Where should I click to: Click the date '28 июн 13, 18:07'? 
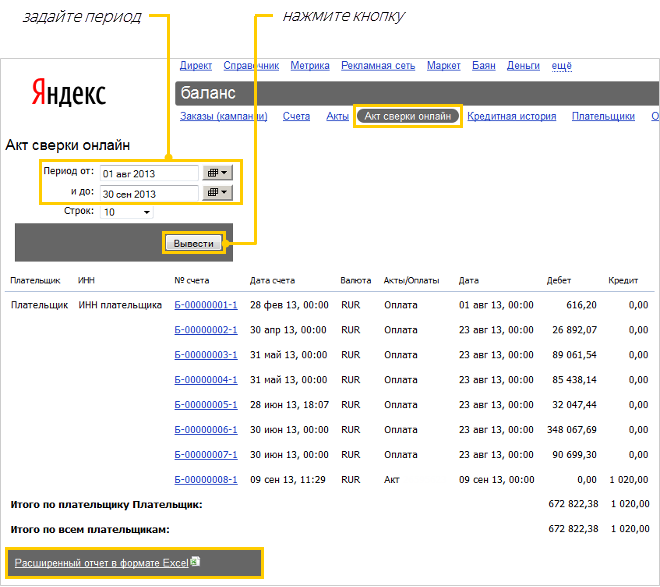click(x=289, y=405)
